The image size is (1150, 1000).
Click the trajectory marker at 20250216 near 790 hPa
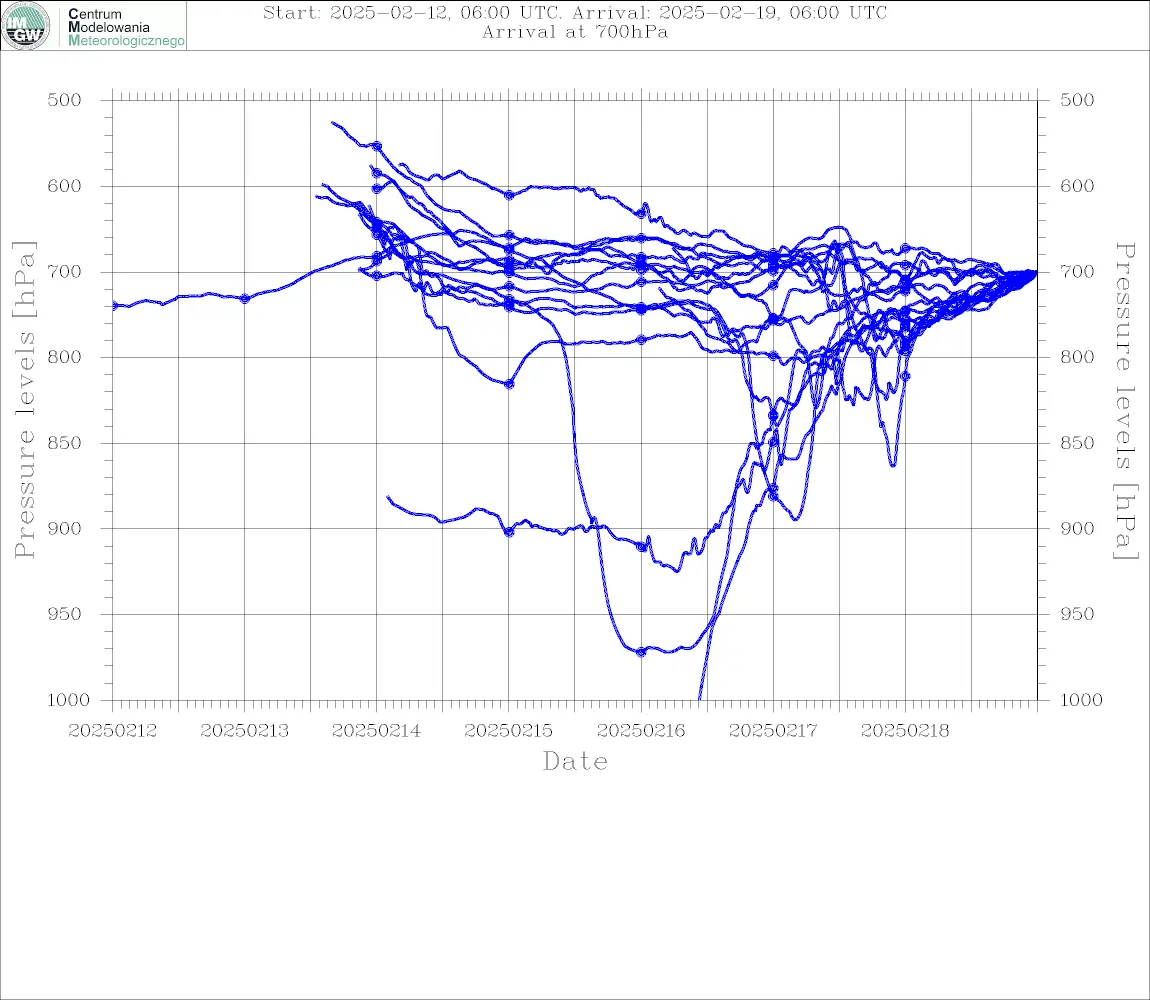[641, 340]
